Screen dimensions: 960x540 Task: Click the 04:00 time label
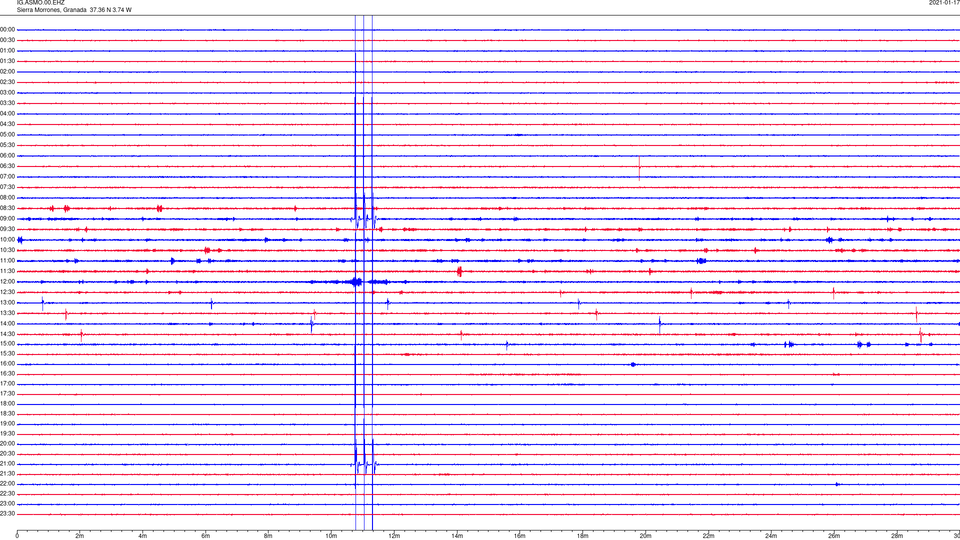(x=7, y=114)
